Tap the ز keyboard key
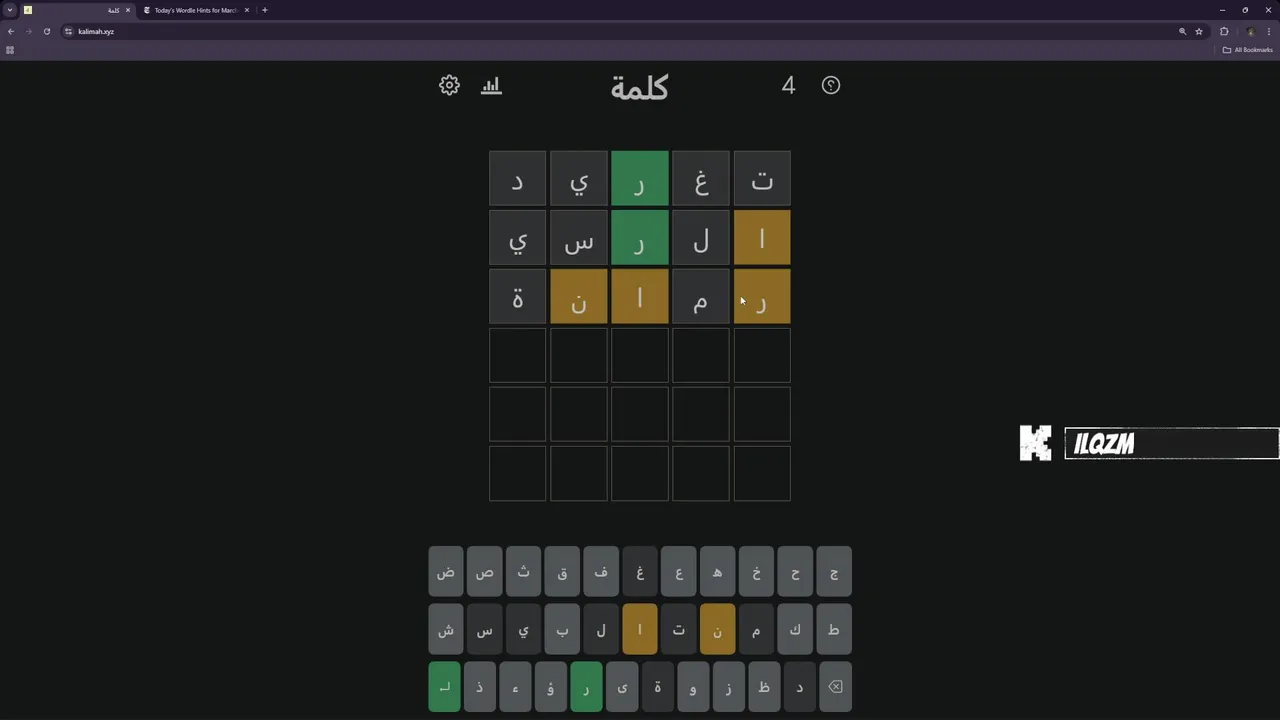The image size is (1280, 720). tap(728, 687)
